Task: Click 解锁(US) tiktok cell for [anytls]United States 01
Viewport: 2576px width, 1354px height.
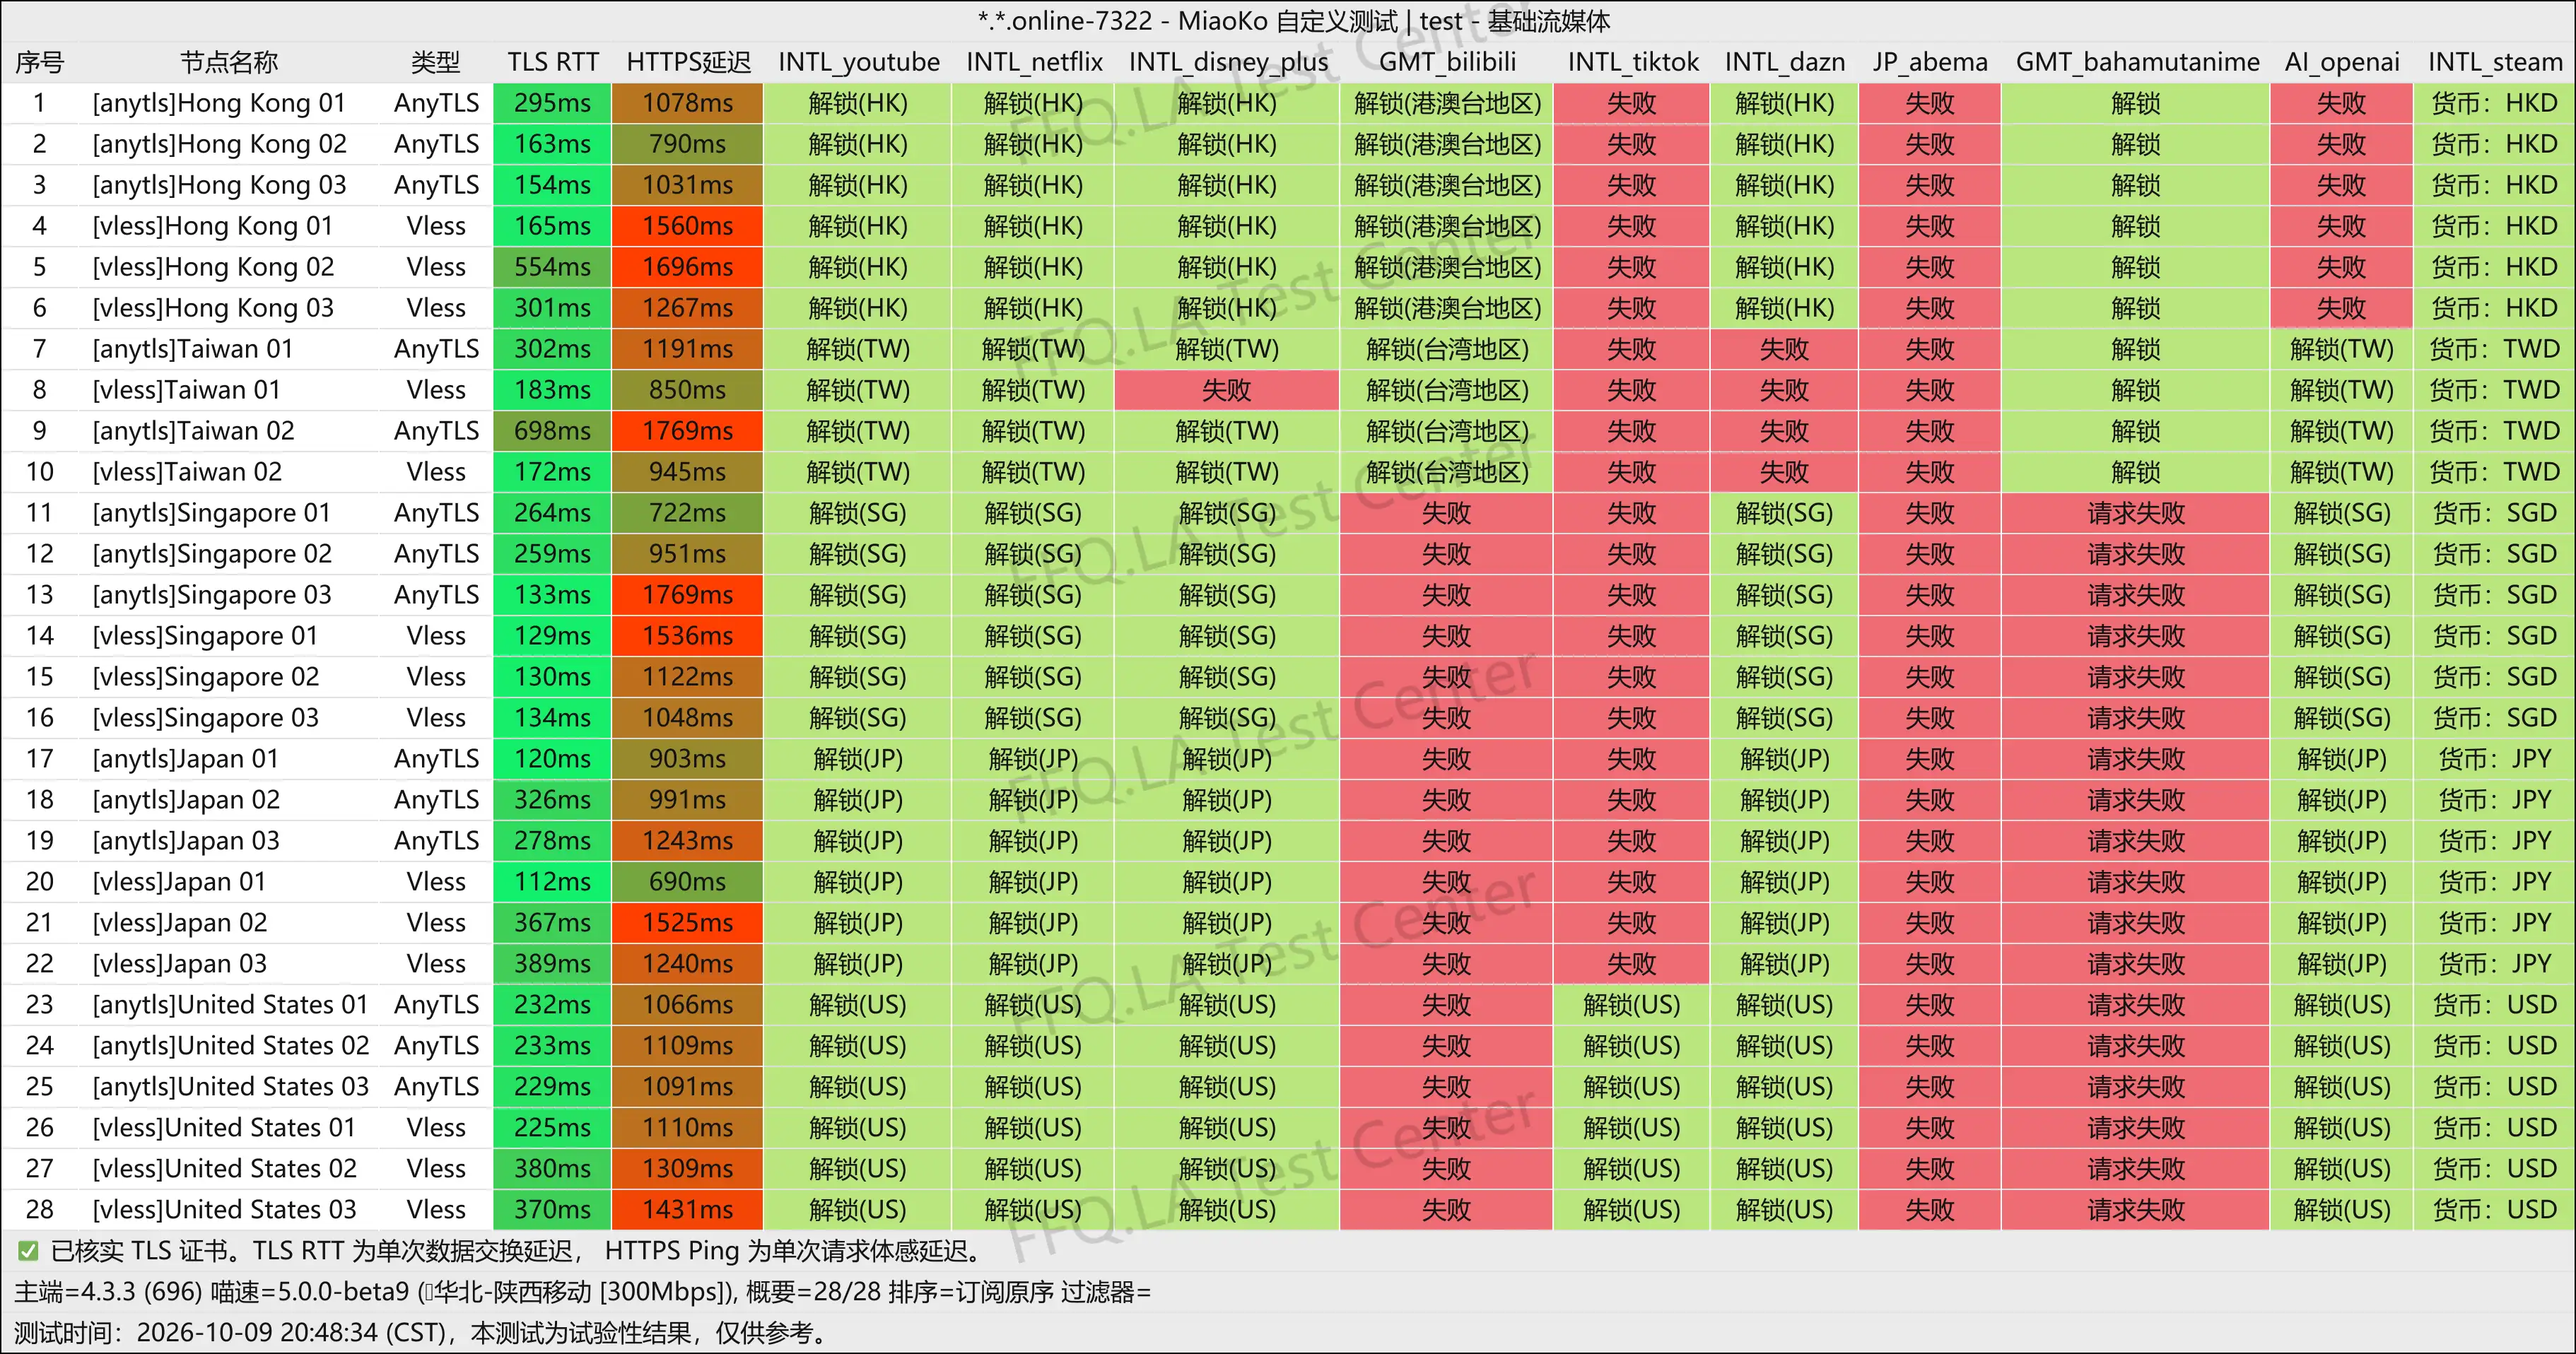Action: (1632, 1005)
